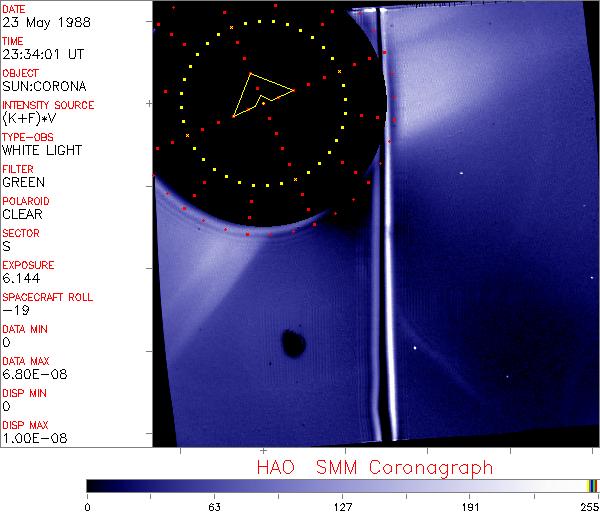
Task: Click the EXPOSURE label
Action: click(x=28, y=265)
